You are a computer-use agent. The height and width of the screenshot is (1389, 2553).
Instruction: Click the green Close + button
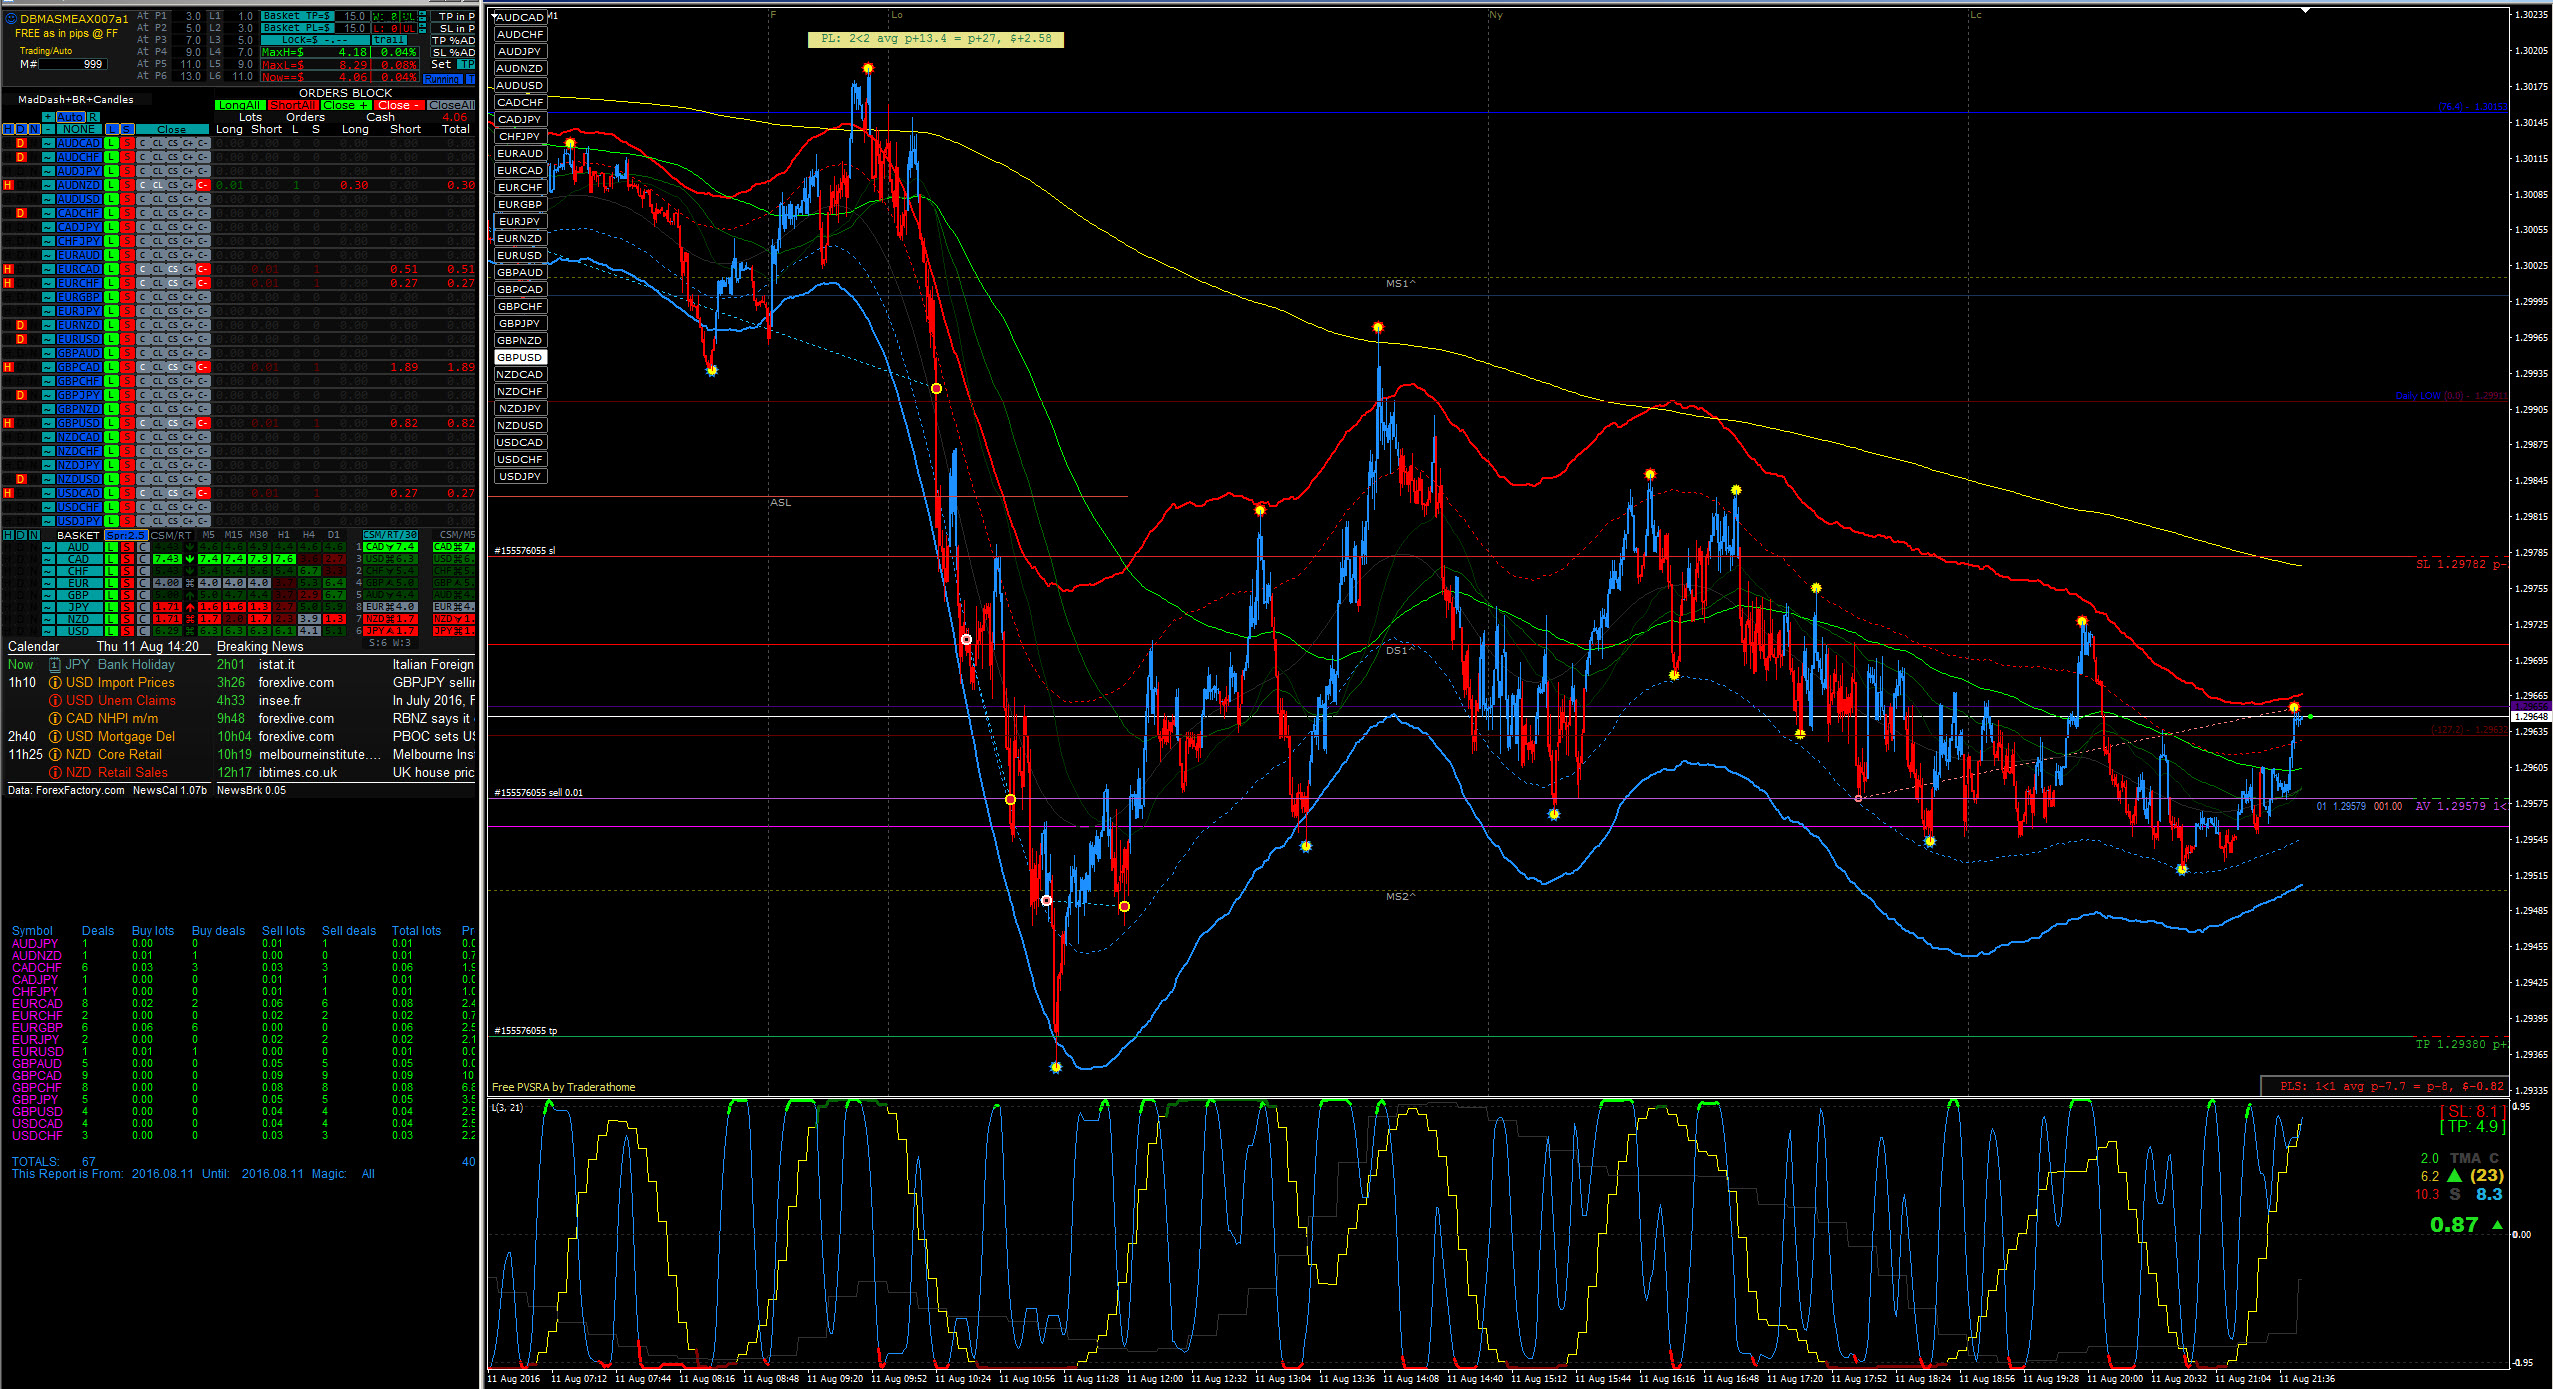click(346, 105)
